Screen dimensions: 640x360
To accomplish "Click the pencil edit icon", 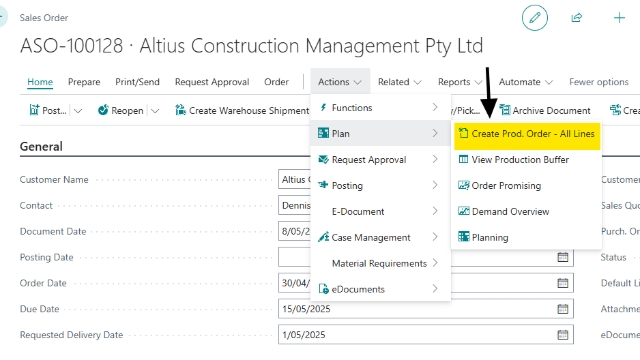I will pyautogui.click(x=535, y=18).
